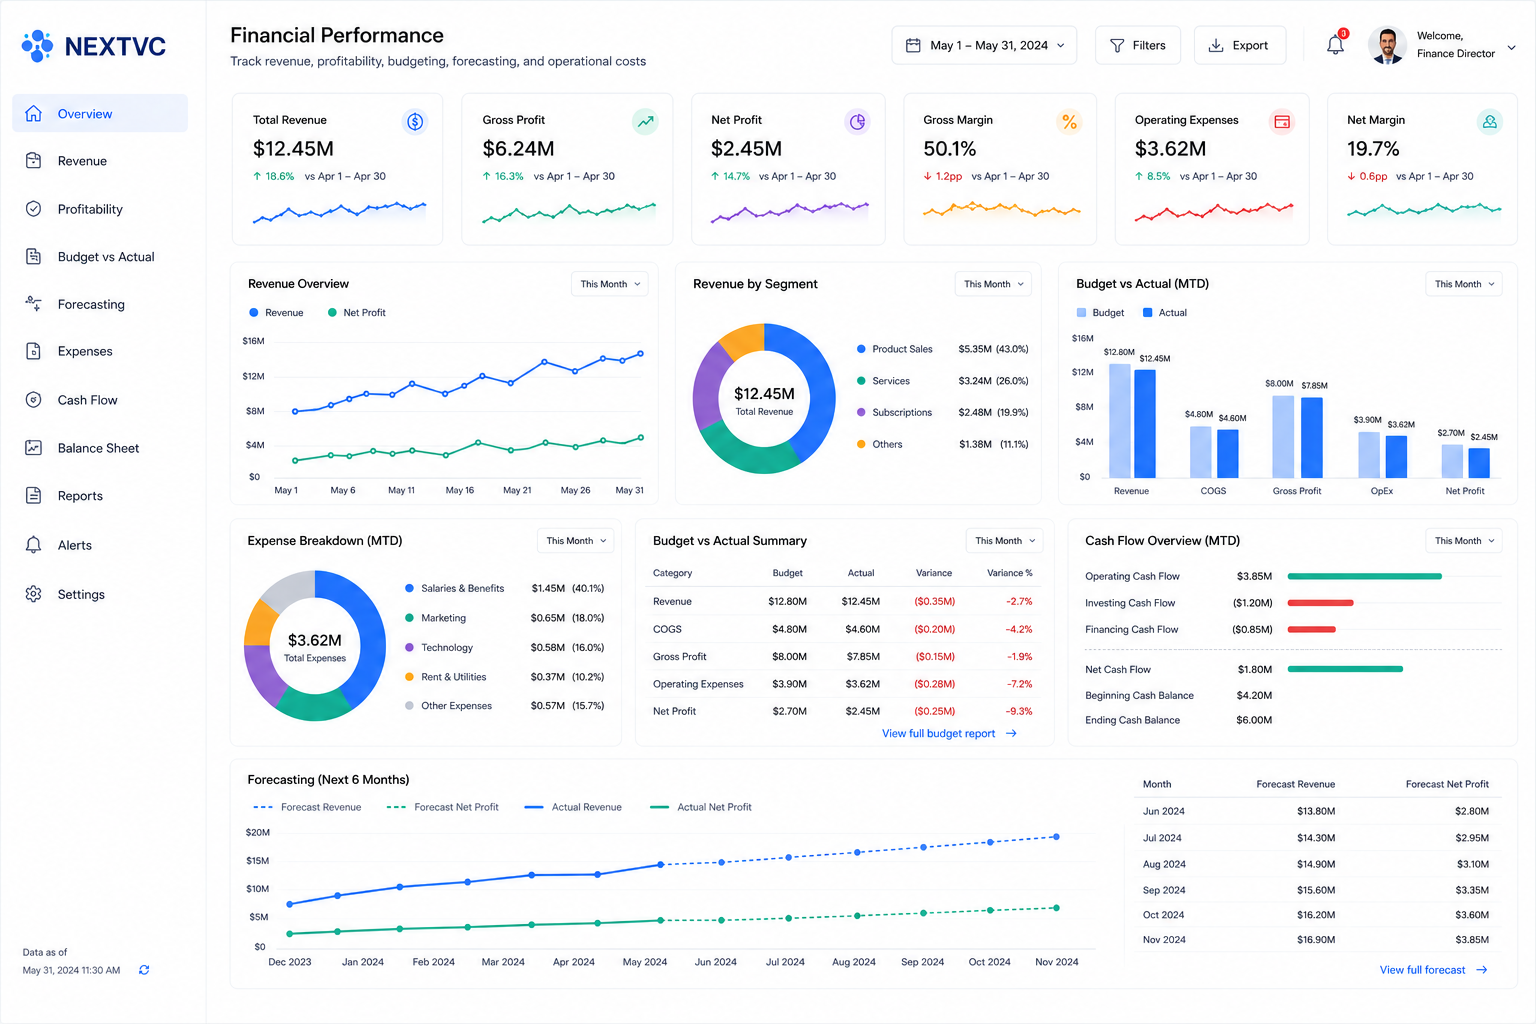The height and width of the screenshot is (1024, 1536).
Task: Click the calendar icon in date range picker
Action: click(x=913, y=45)
